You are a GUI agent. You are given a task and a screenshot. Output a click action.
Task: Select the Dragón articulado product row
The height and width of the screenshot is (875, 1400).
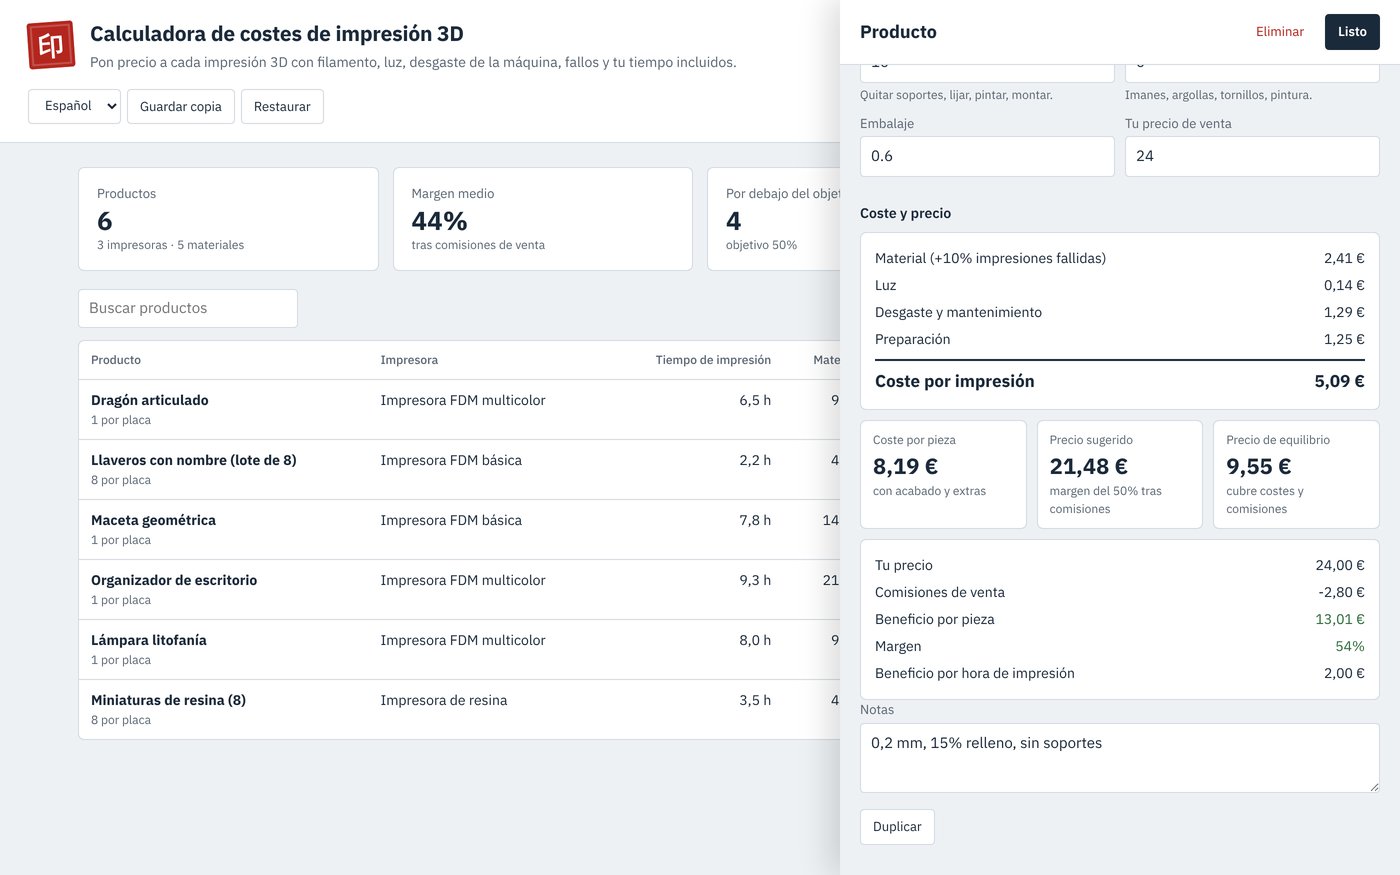pyautogui.click(x=459, y=409)
